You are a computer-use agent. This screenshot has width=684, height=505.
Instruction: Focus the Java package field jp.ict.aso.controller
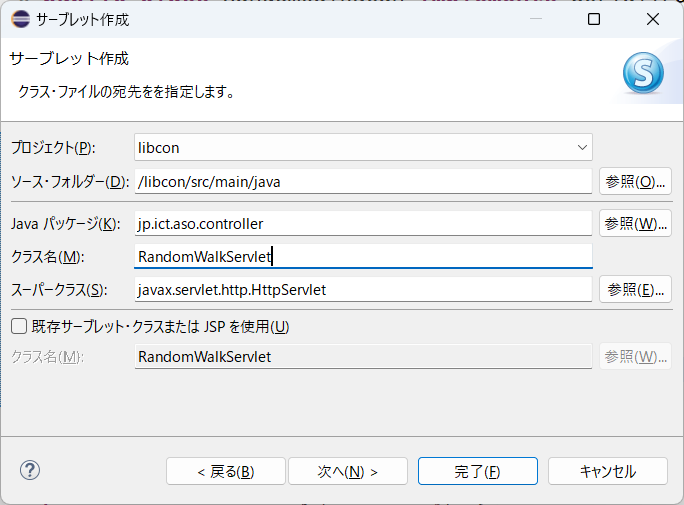coord(363,223)
